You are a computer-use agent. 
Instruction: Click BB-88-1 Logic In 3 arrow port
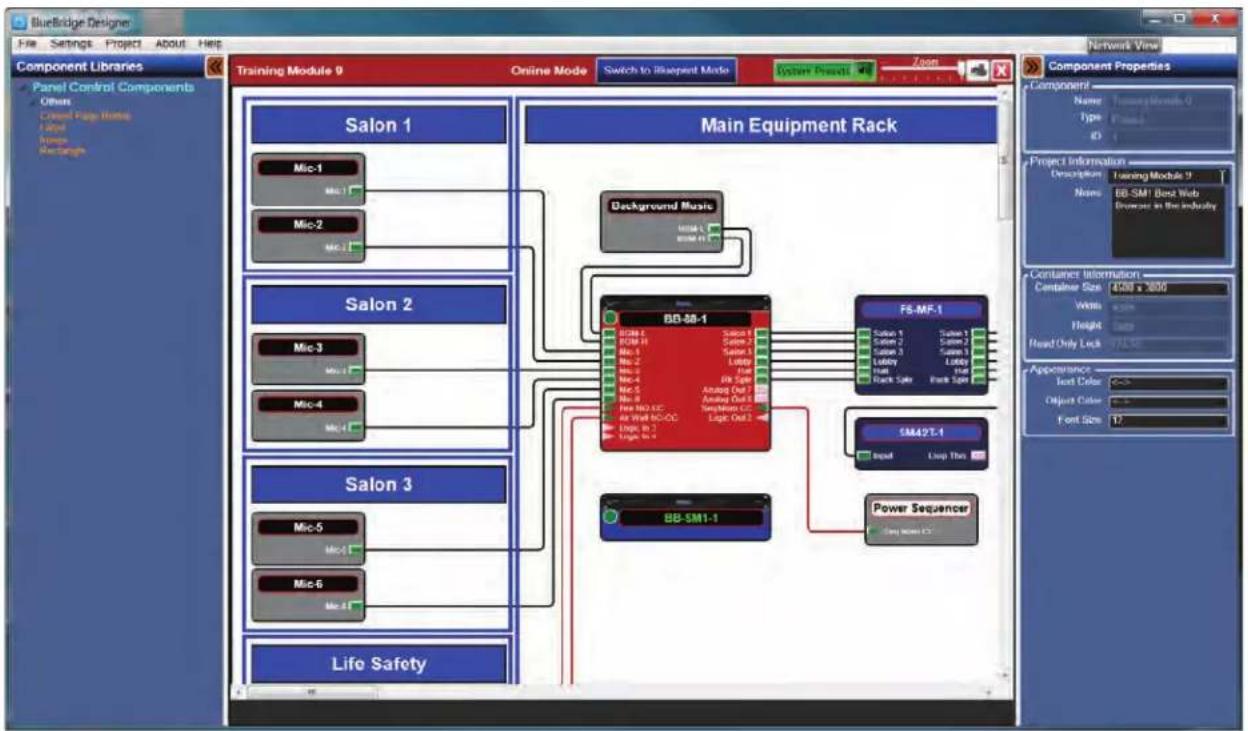(x=609, y=427)
